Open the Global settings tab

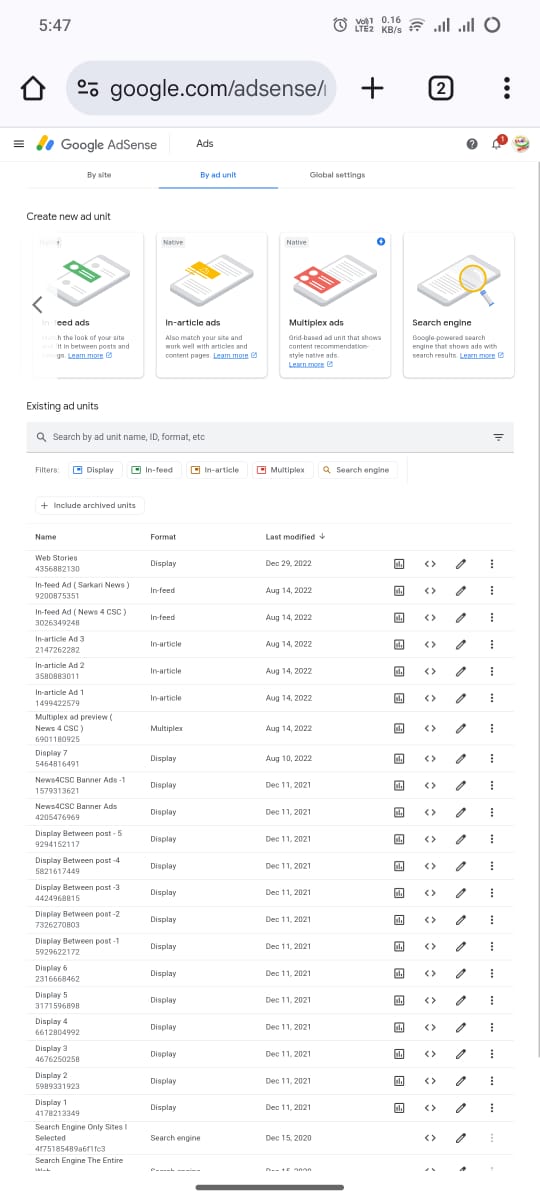(x=337, y=175)
